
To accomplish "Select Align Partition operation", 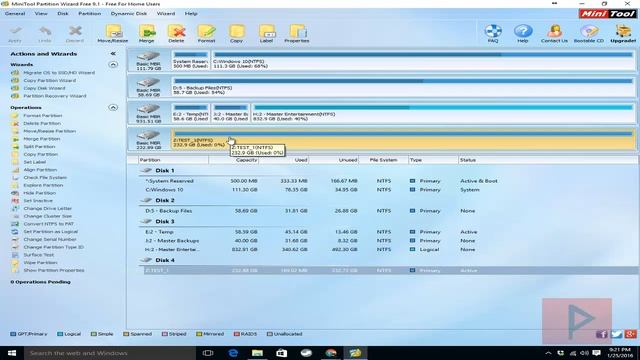I will tap(40, 170).
